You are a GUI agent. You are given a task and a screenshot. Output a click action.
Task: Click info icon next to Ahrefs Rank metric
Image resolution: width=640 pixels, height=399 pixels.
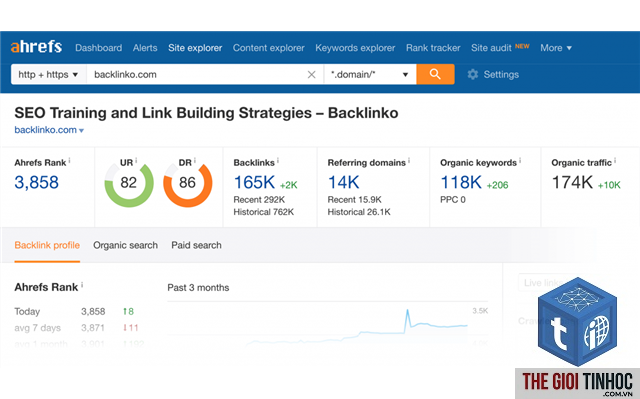point(69,161)
